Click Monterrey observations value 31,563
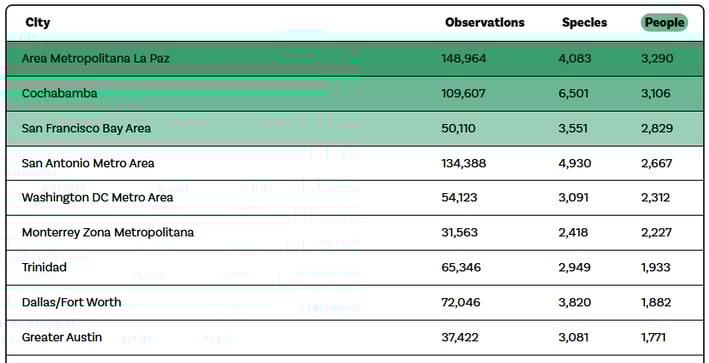 pos(459,233)
